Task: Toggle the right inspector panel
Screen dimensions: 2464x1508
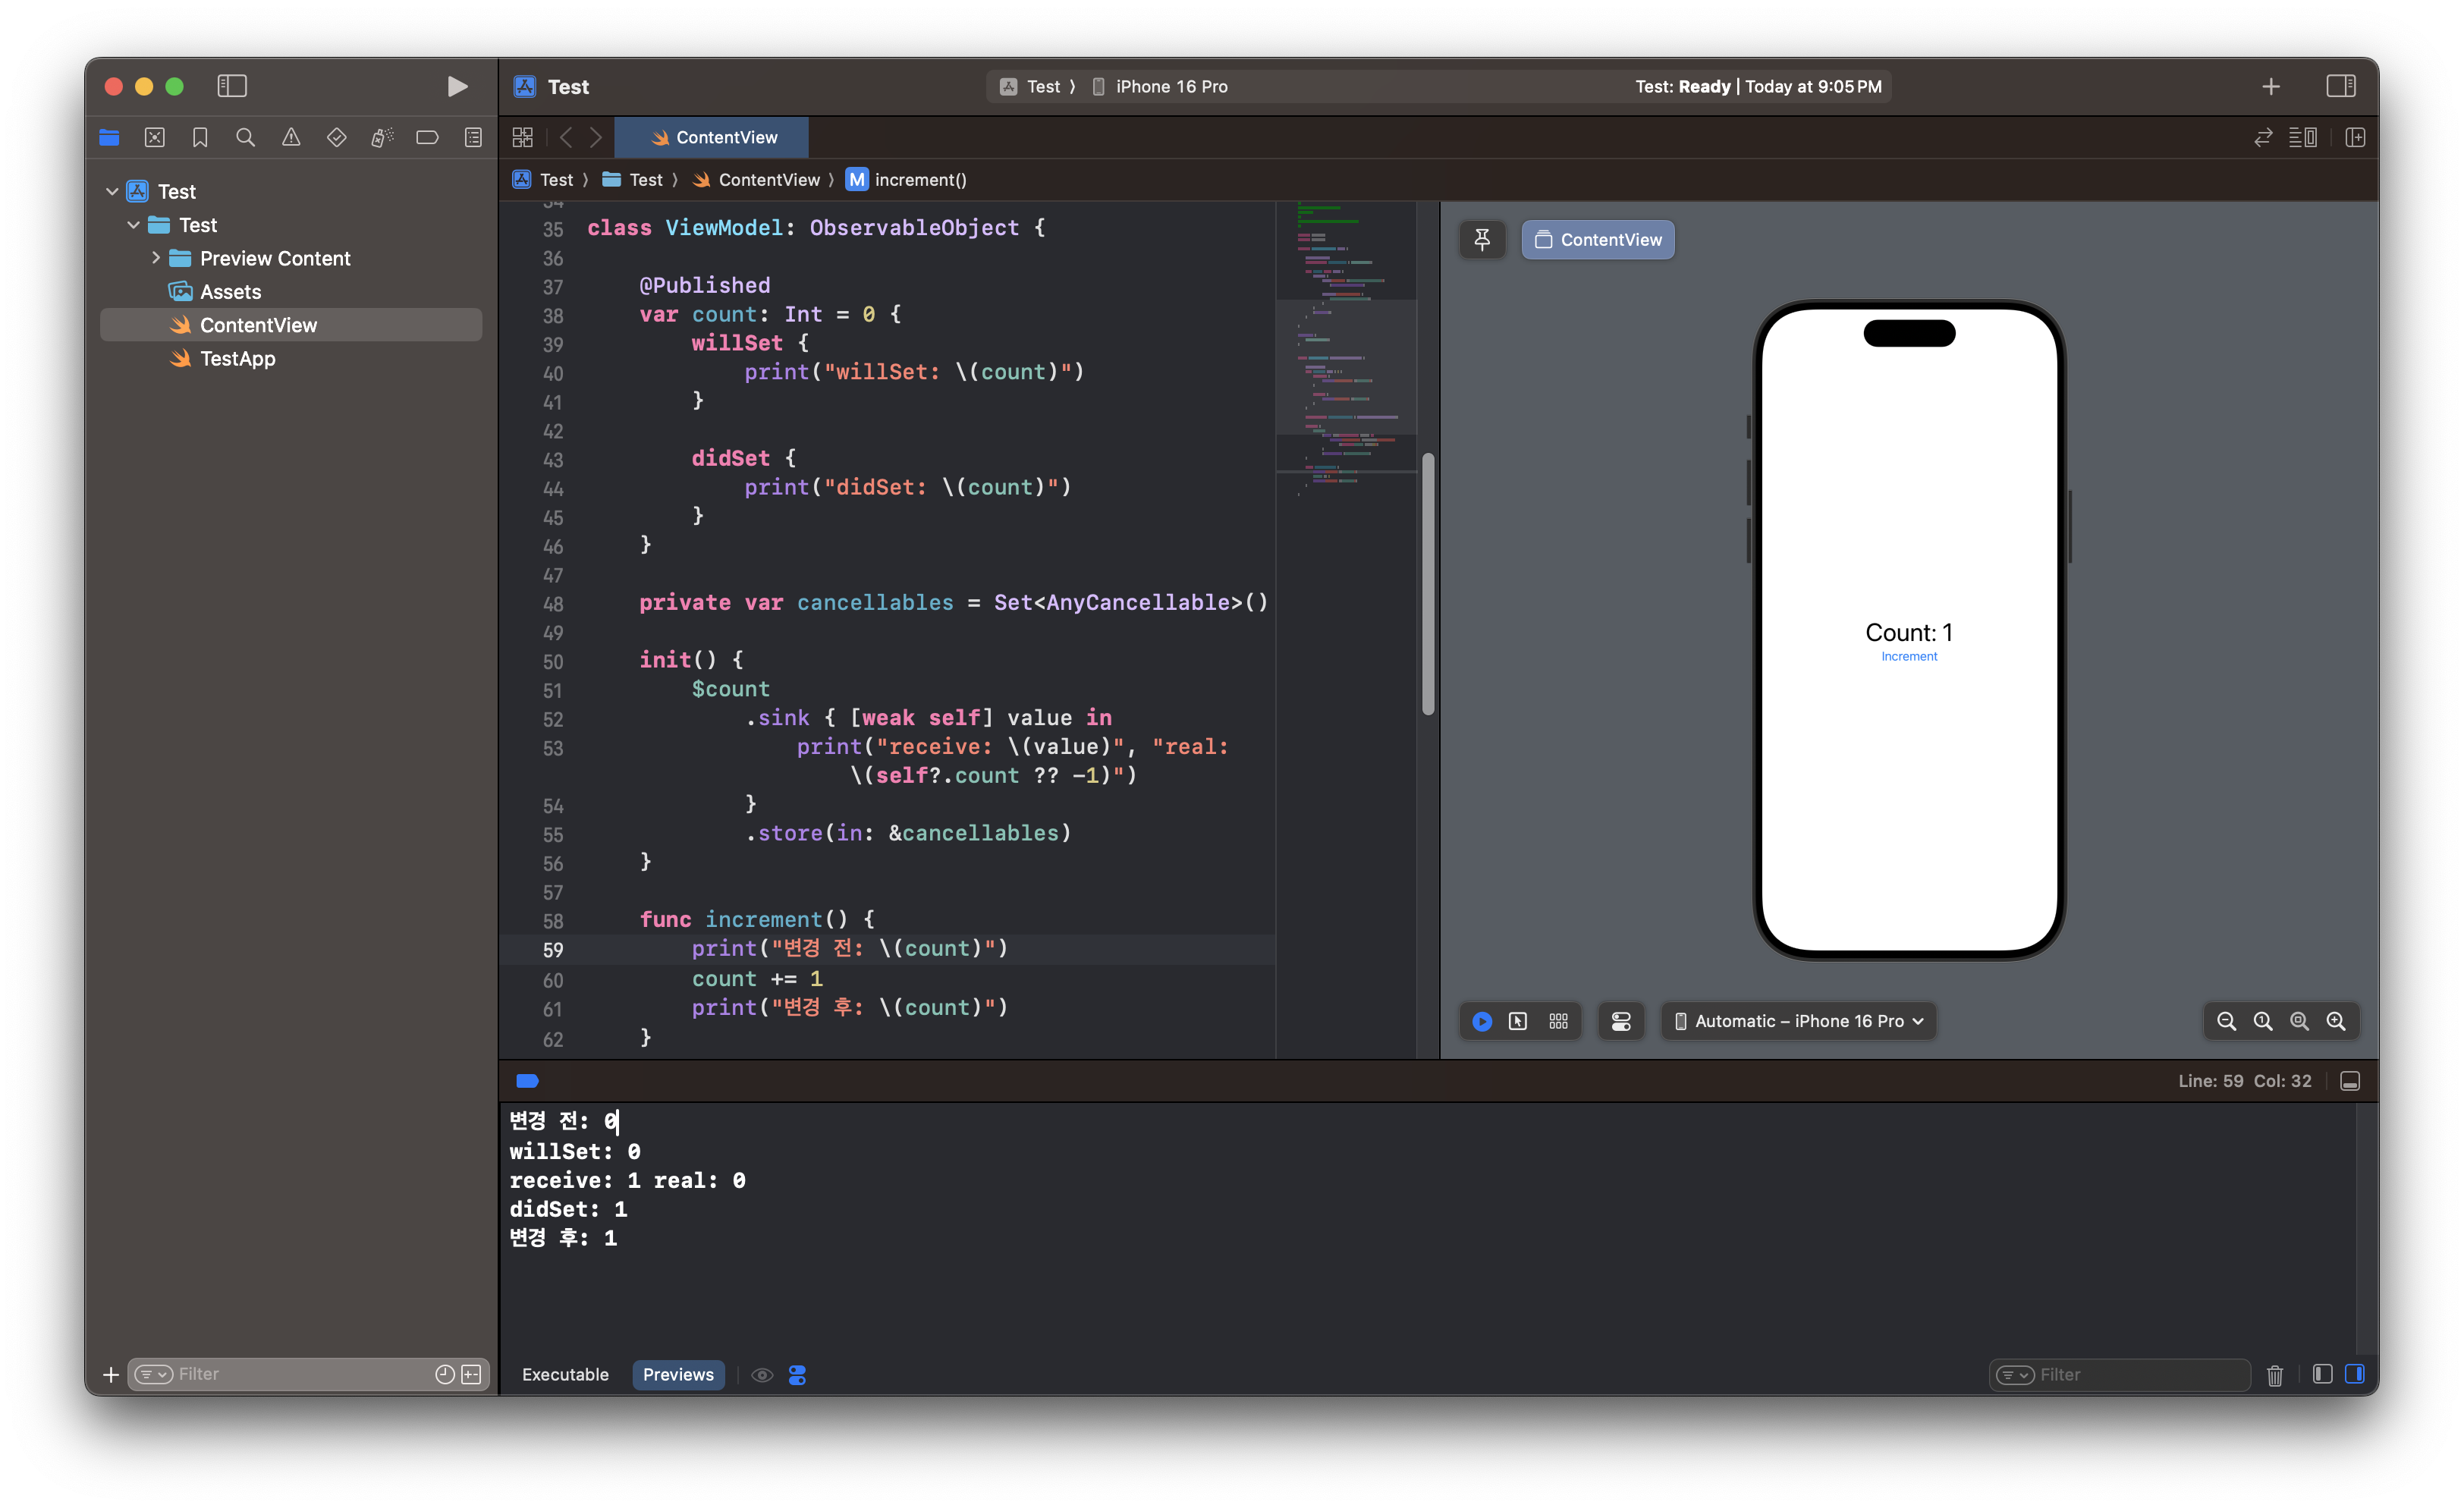Action: coord(2340,87)
